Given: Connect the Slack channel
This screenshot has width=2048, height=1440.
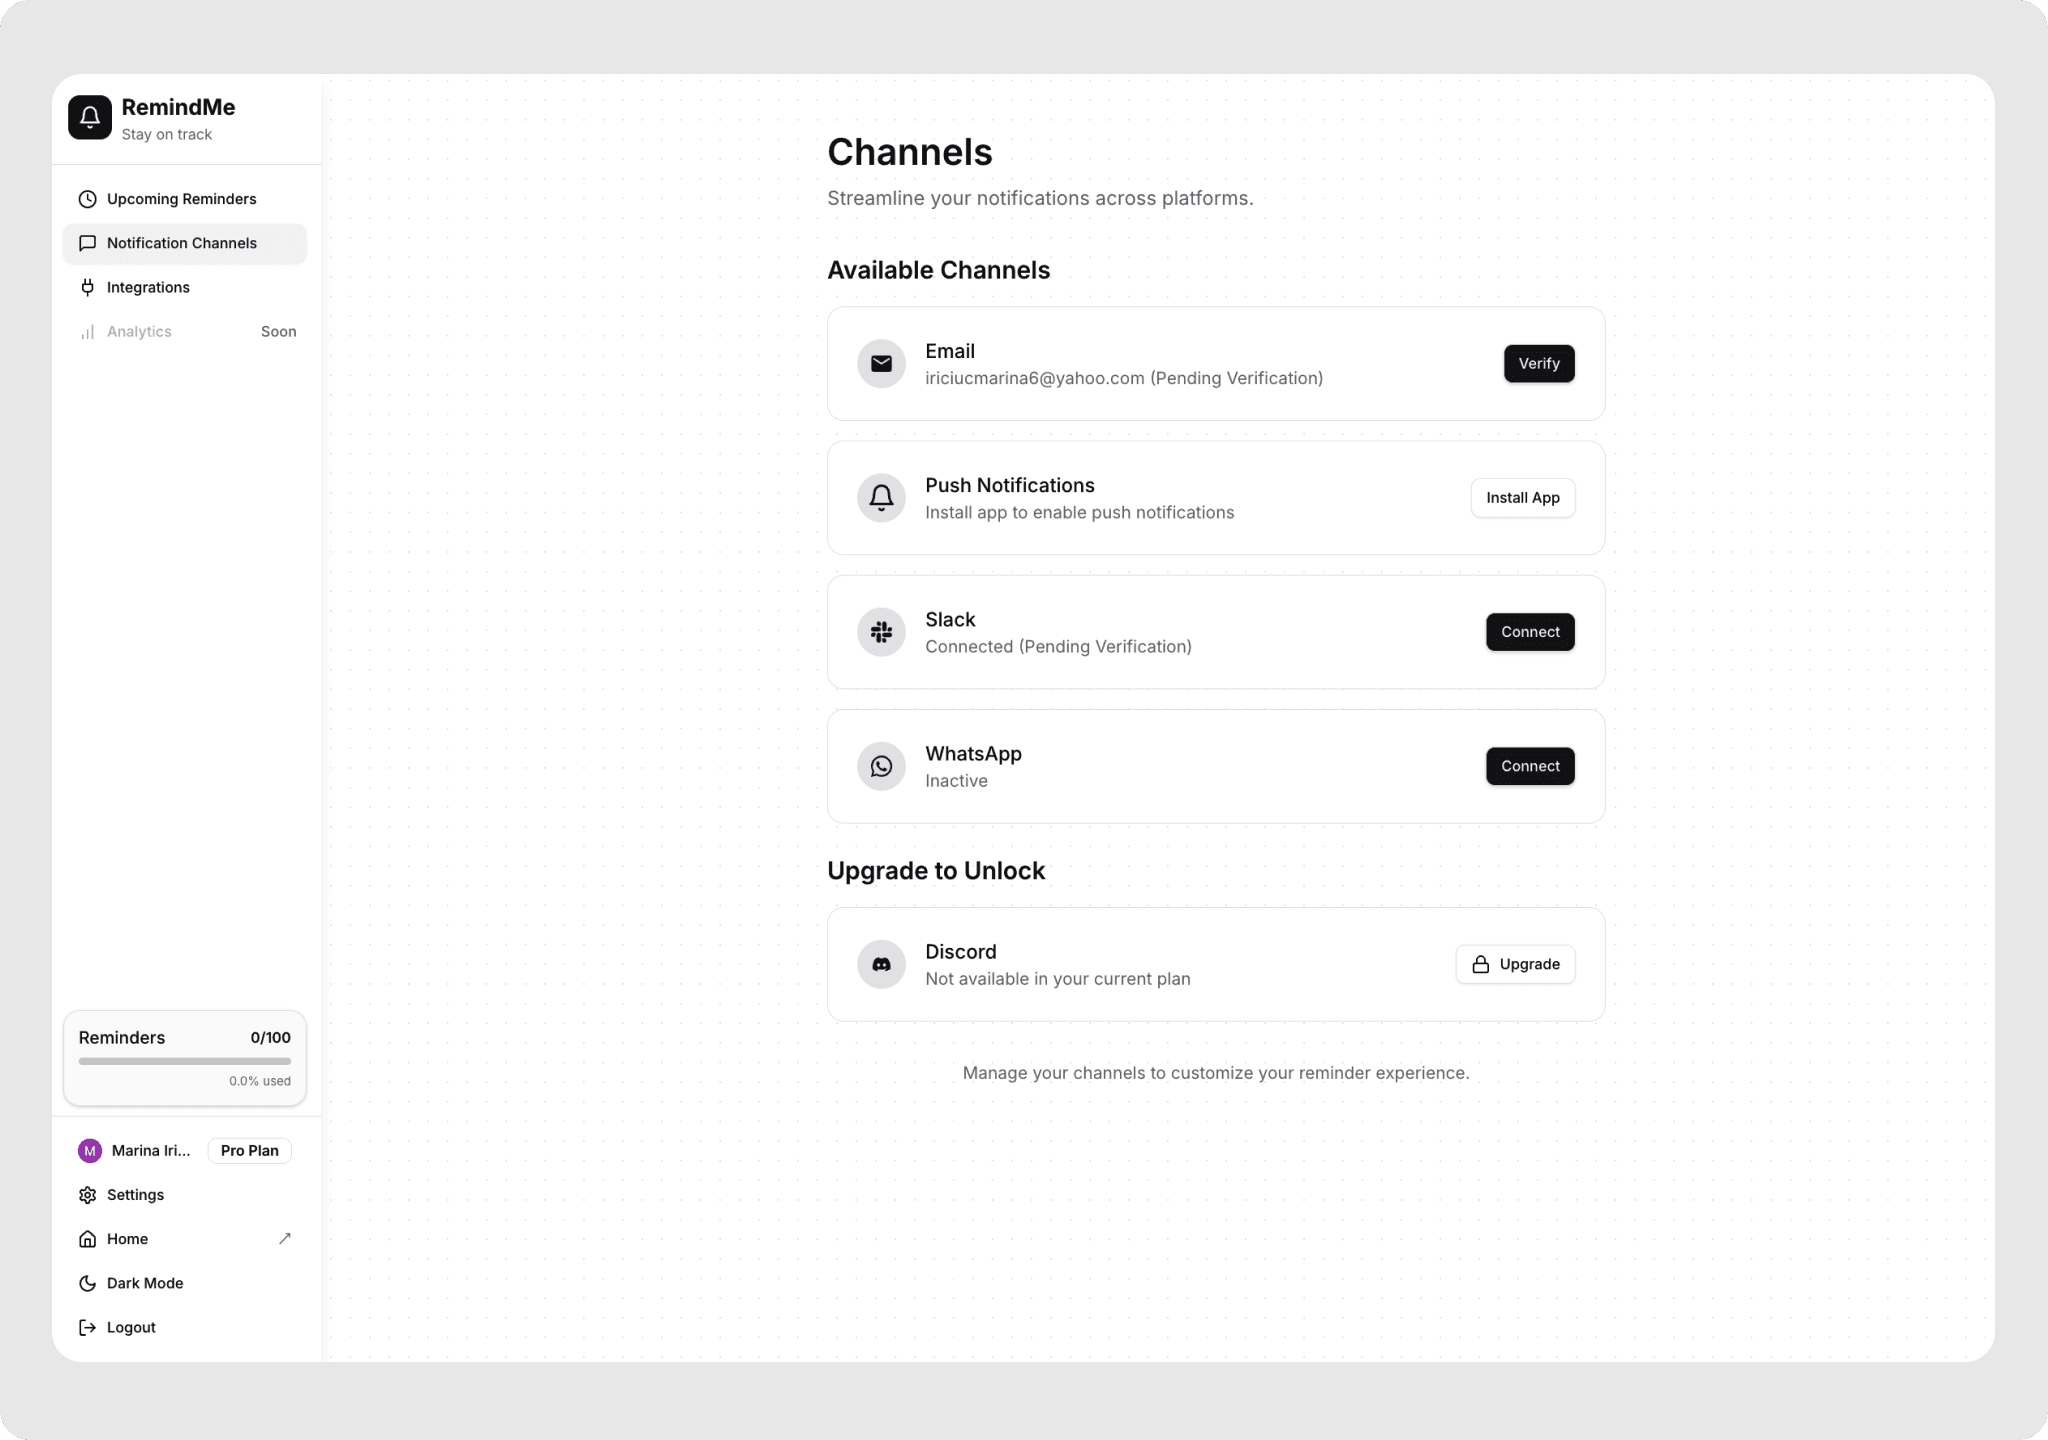Looking at the screenshot, I should pos(1530,632).
